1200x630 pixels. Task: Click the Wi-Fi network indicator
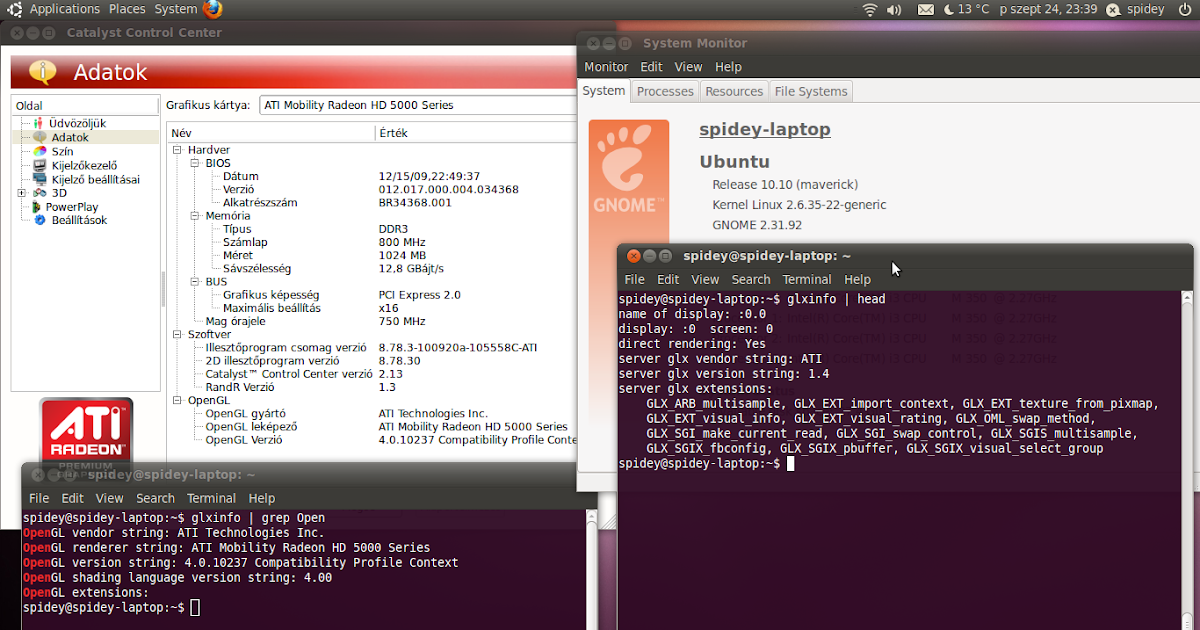pos(869,9)
